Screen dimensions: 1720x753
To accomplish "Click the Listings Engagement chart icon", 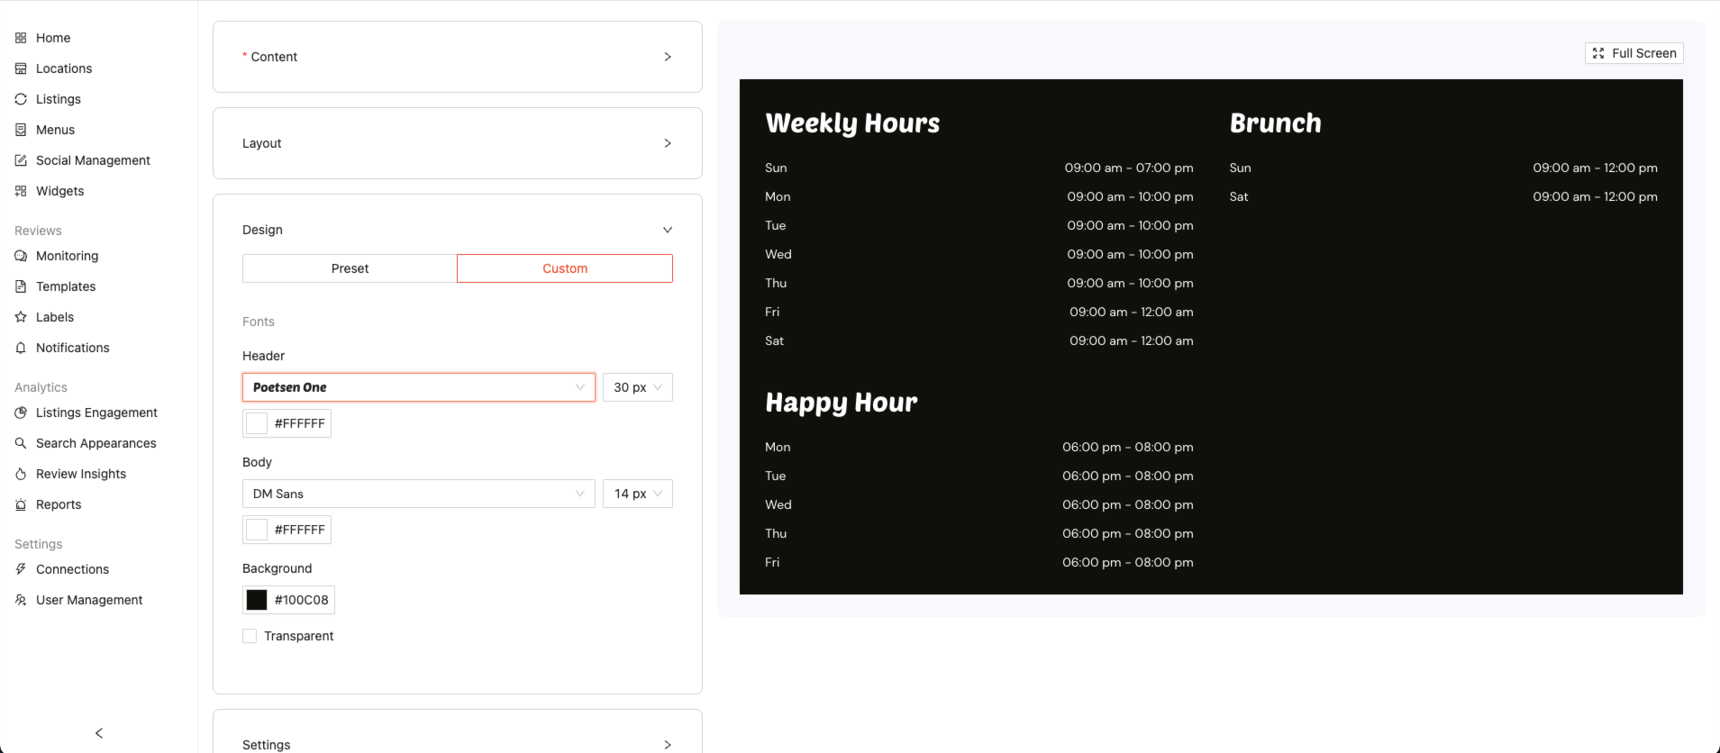I will pos(21,413).
